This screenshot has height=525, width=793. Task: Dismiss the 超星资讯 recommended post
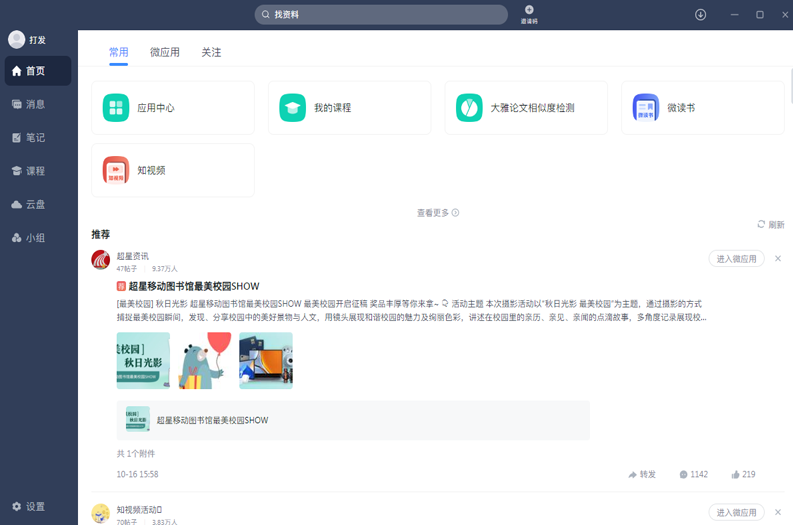778,259
